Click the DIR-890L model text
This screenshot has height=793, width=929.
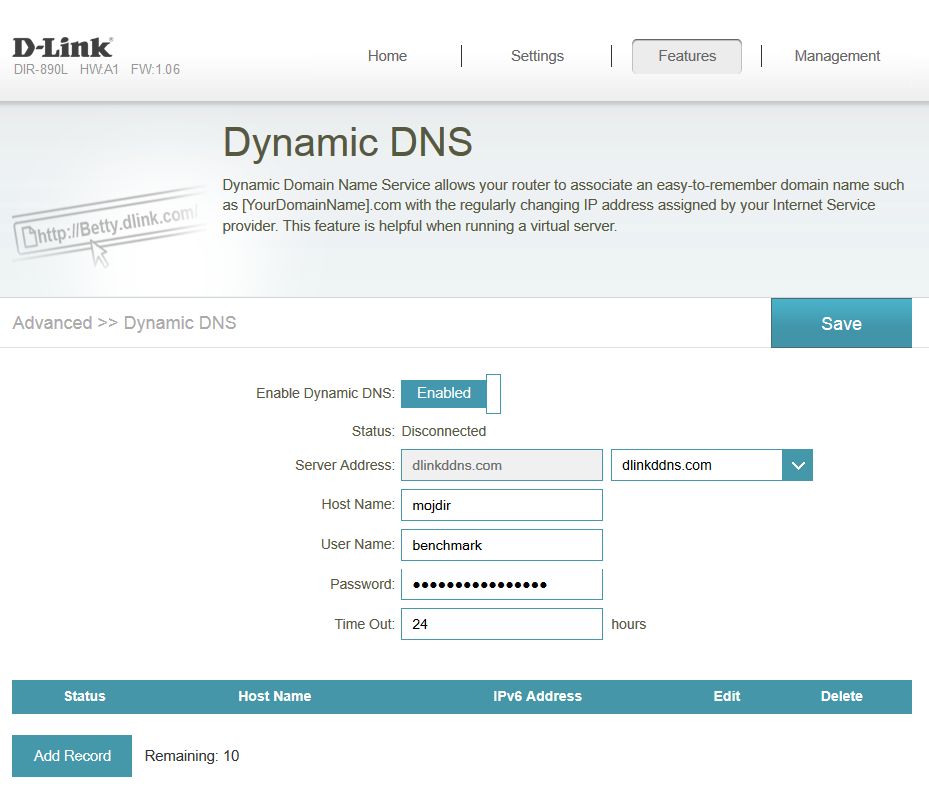click(x=41, y=69)
